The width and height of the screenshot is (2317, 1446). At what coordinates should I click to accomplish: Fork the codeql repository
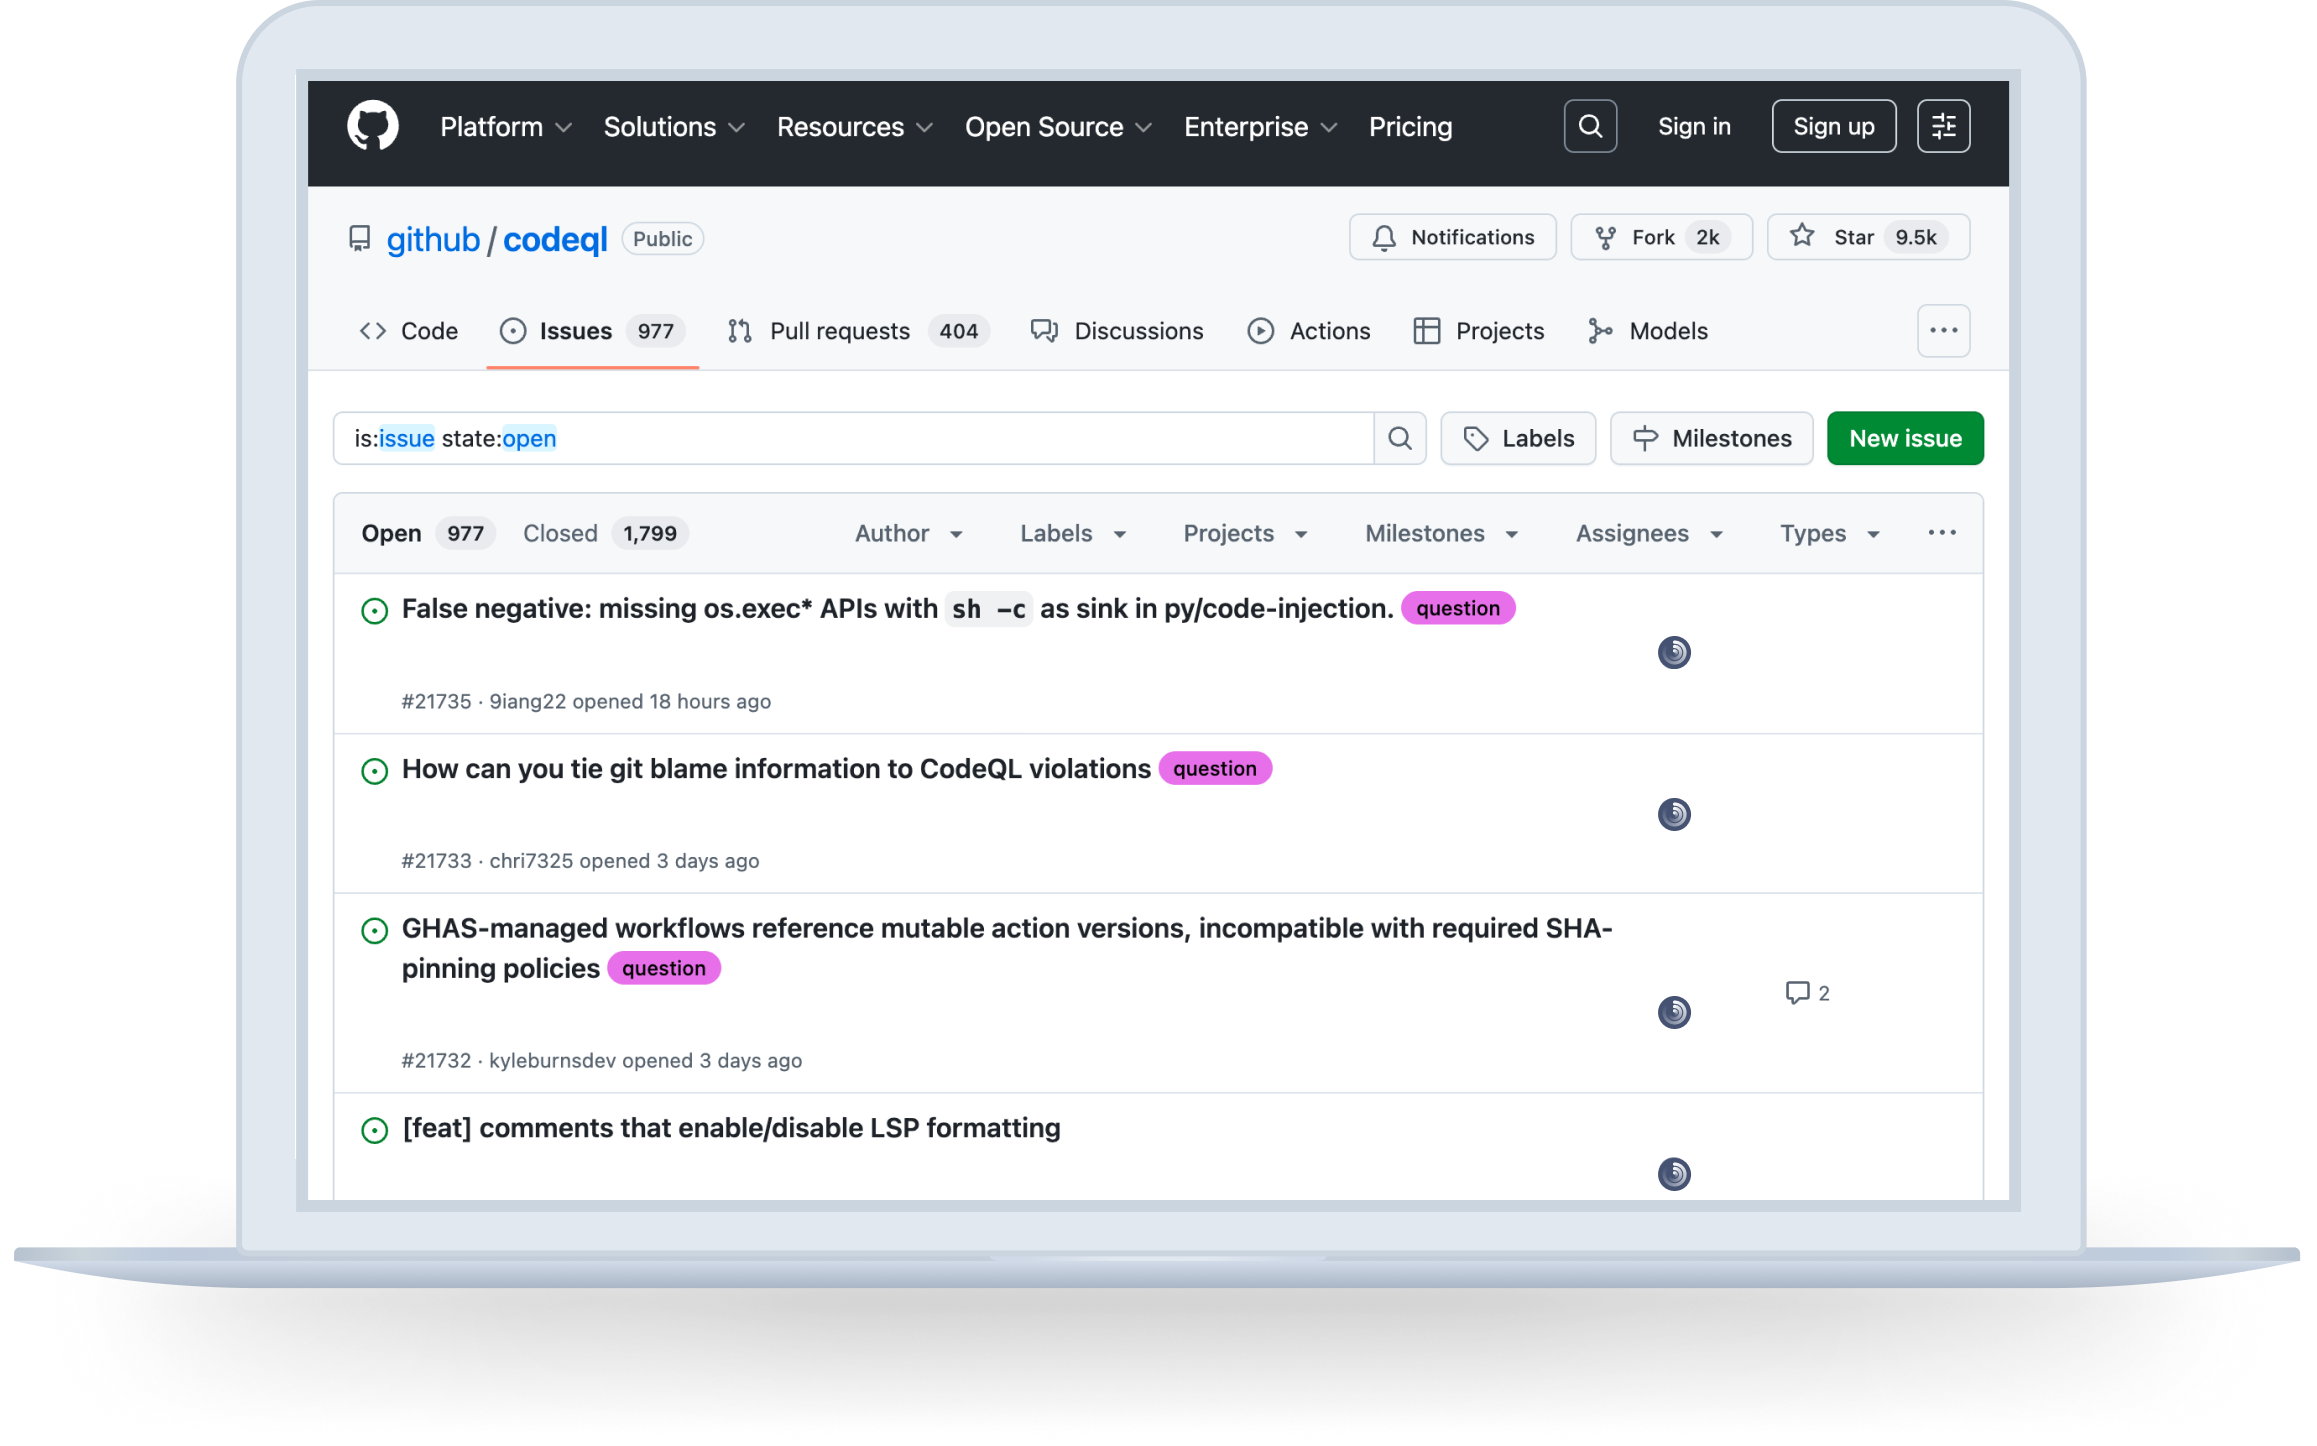[1661, 237]
